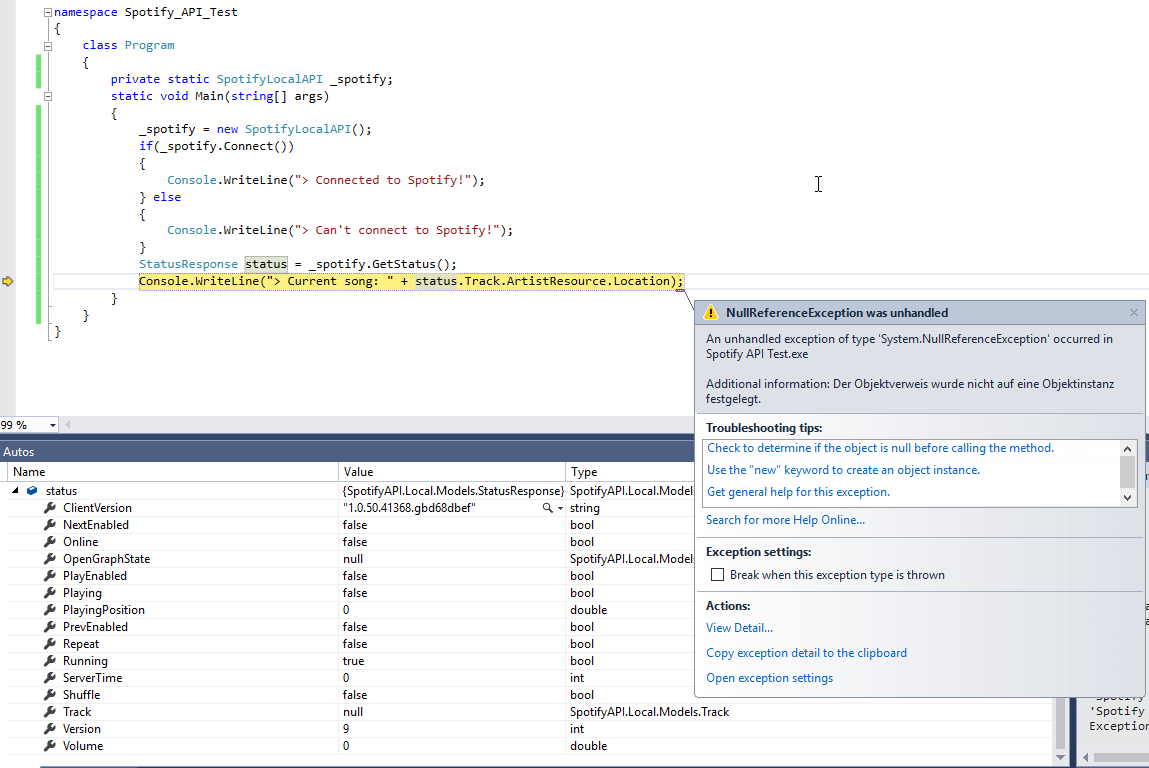The image size is (1149, 768).
Task: Click wrench icon next to Volume
Action: (50, 746)
